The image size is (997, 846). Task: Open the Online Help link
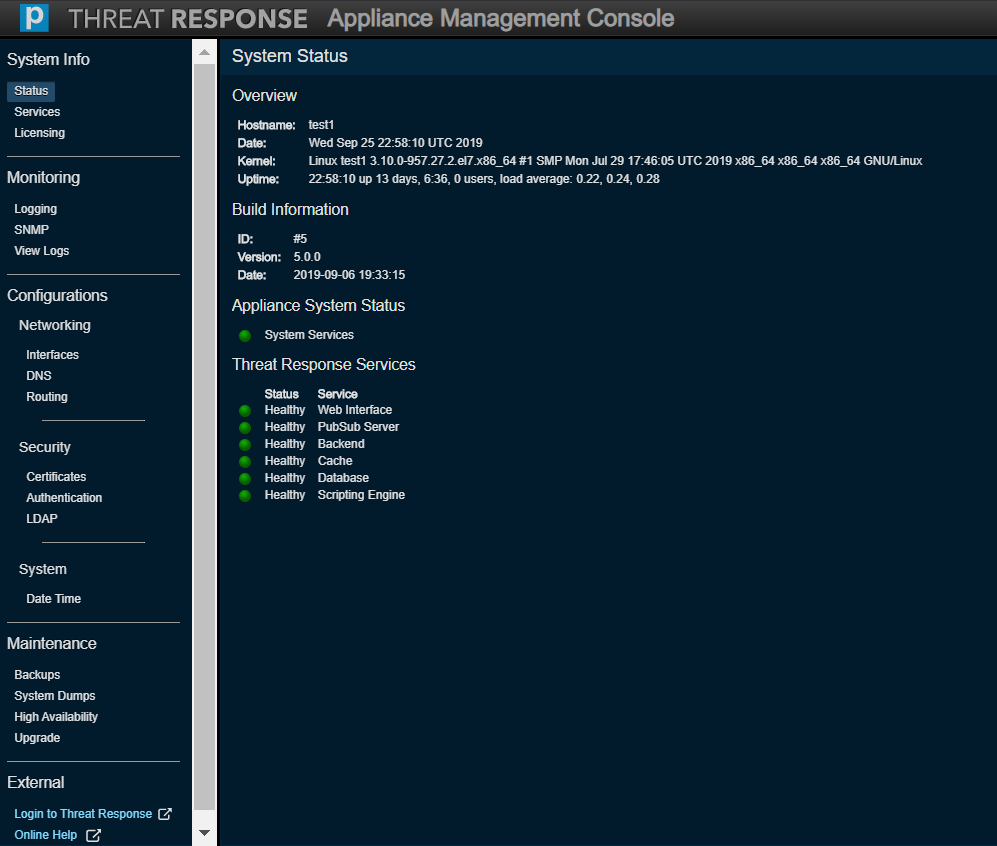(45, 835)
